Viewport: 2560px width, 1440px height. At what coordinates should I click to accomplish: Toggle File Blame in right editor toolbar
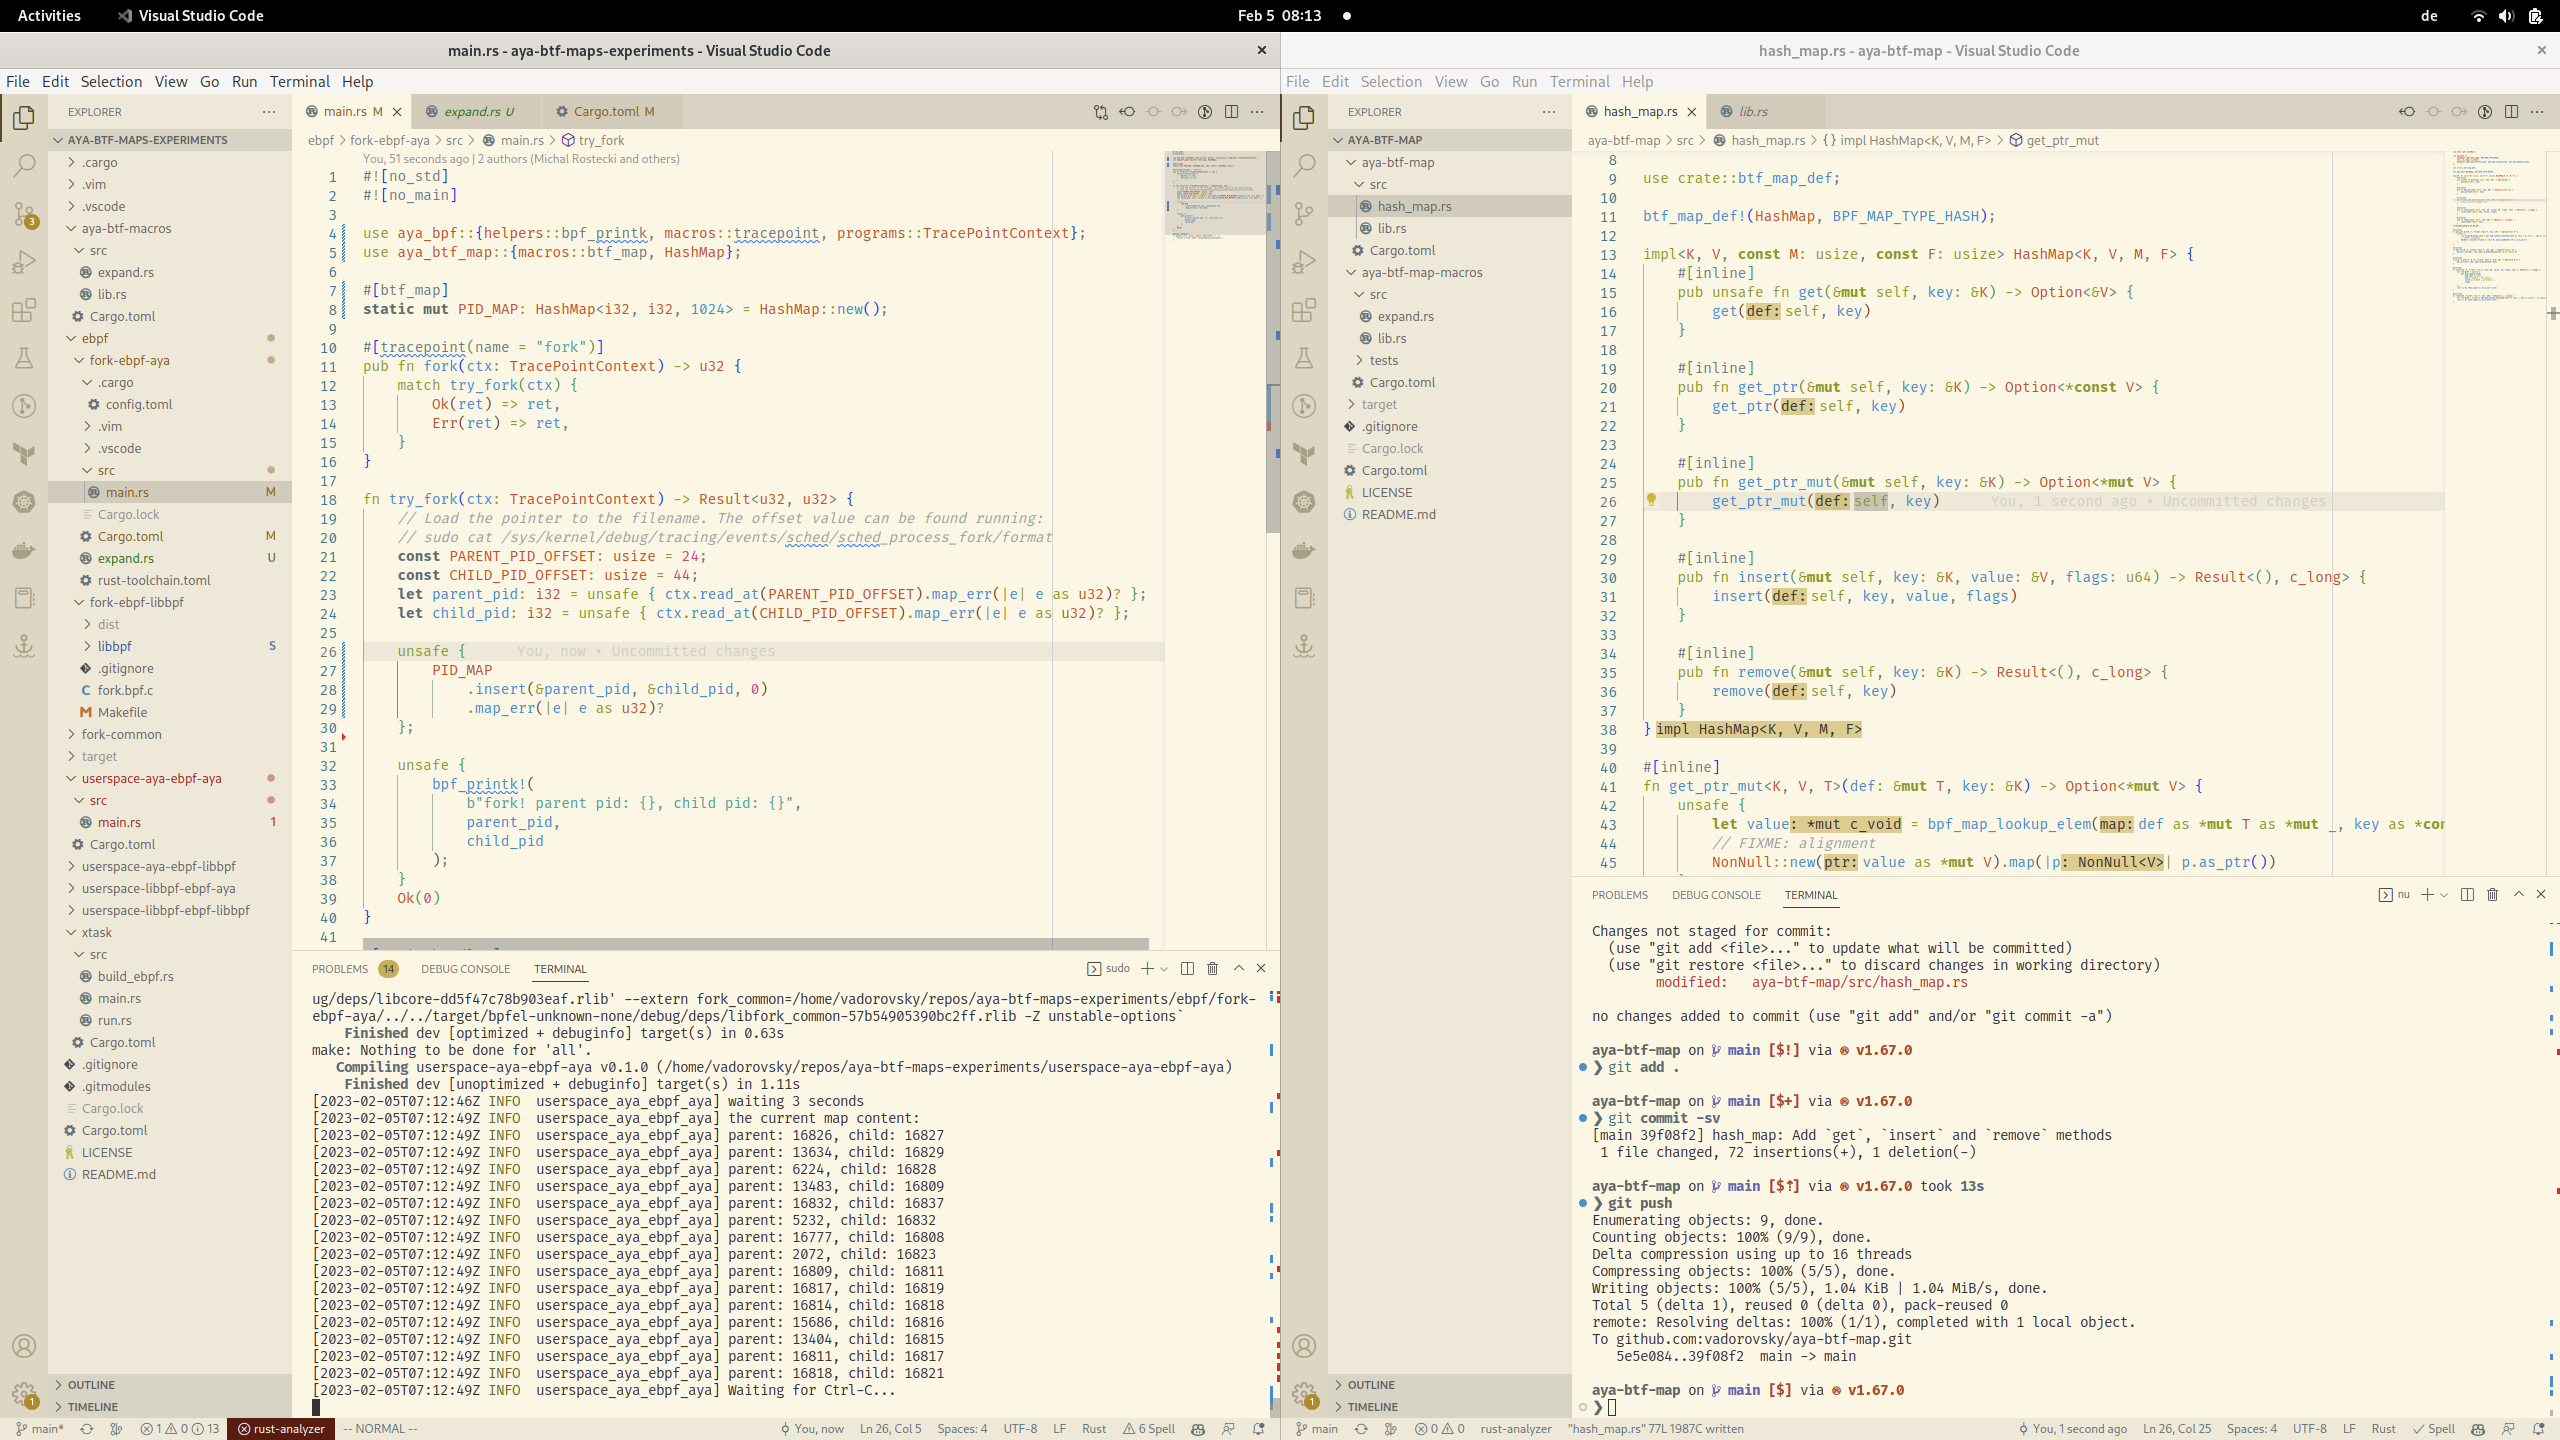pos(2485,112)
